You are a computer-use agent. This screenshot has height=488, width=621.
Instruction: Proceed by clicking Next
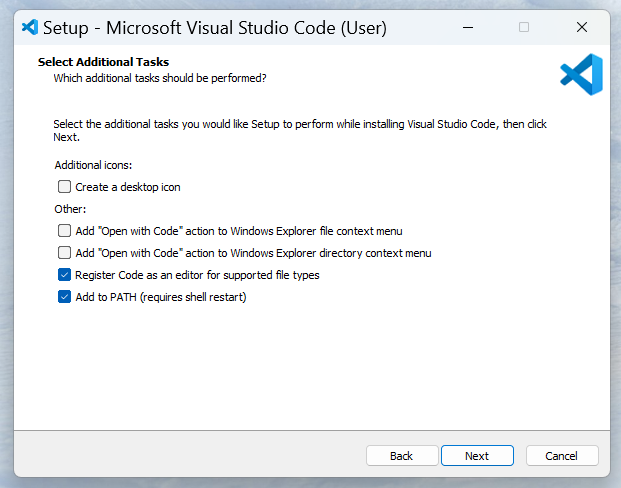[477, 456]
